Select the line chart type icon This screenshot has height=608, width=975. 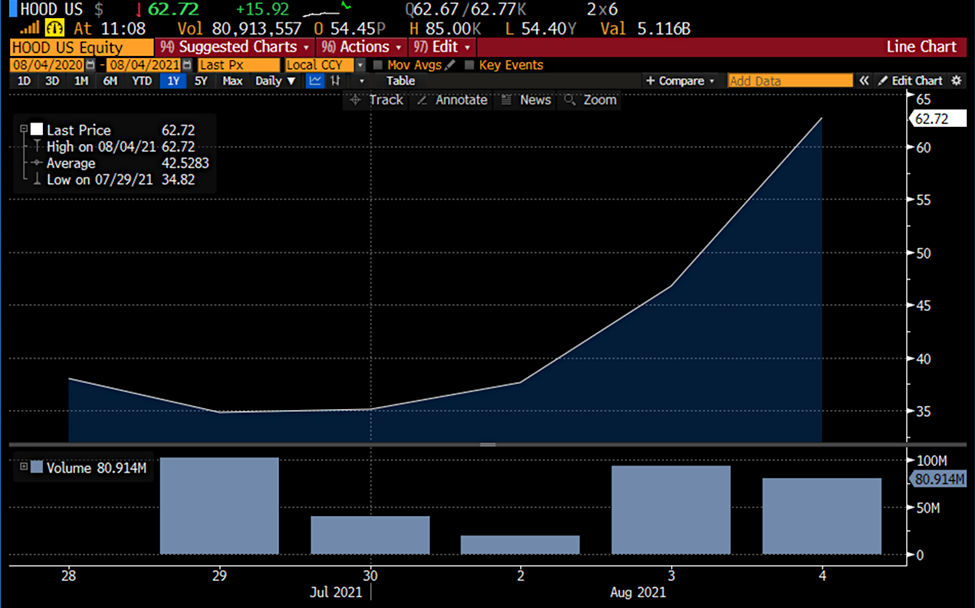315,81
